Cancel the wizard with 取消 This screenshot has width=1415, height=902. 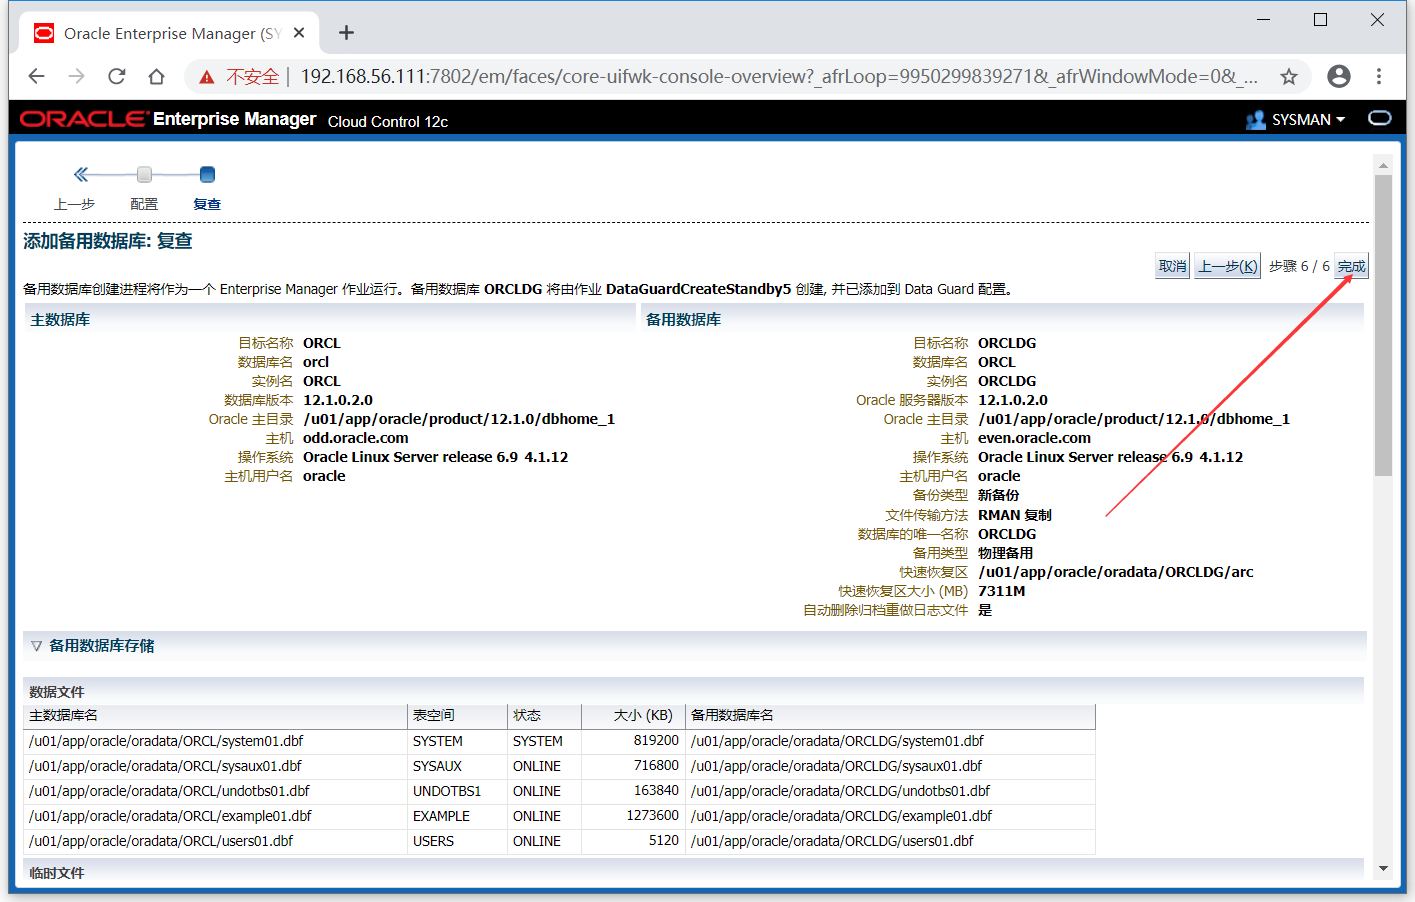click(1172, 266)
